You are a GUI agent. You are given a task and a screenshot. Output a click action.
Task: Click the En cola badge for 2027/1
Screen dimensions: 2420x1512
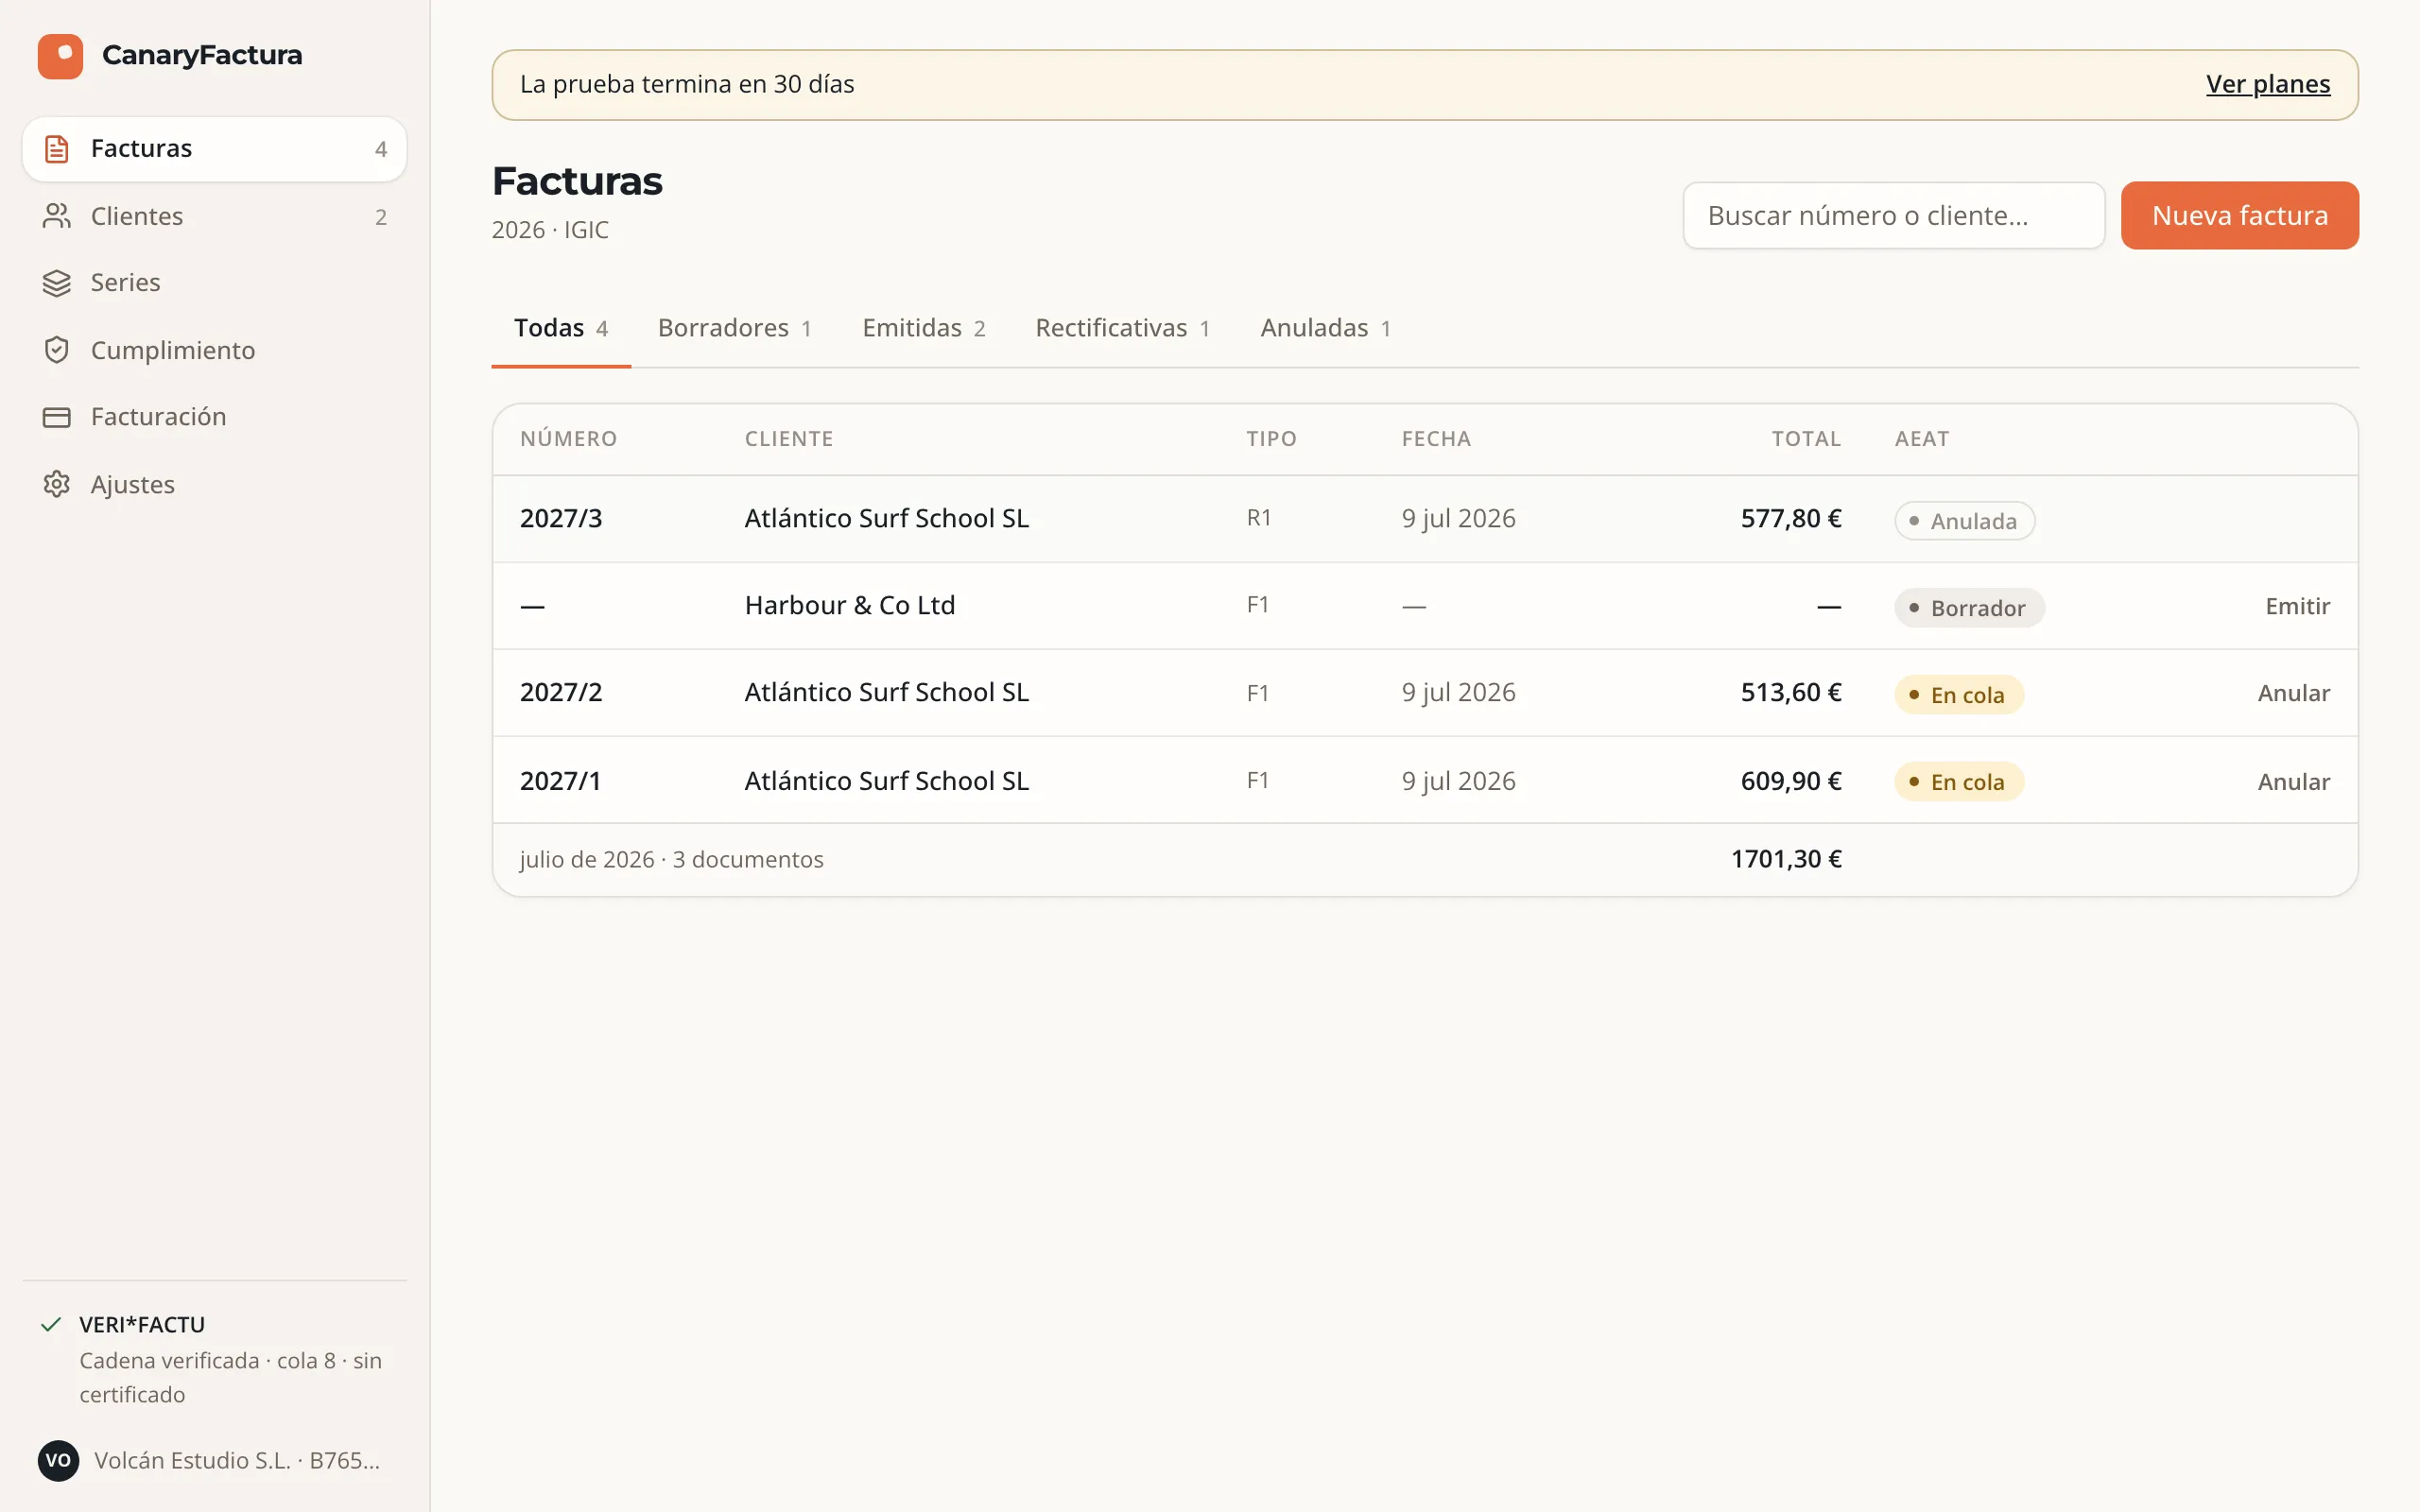[x=1958, y=781]
